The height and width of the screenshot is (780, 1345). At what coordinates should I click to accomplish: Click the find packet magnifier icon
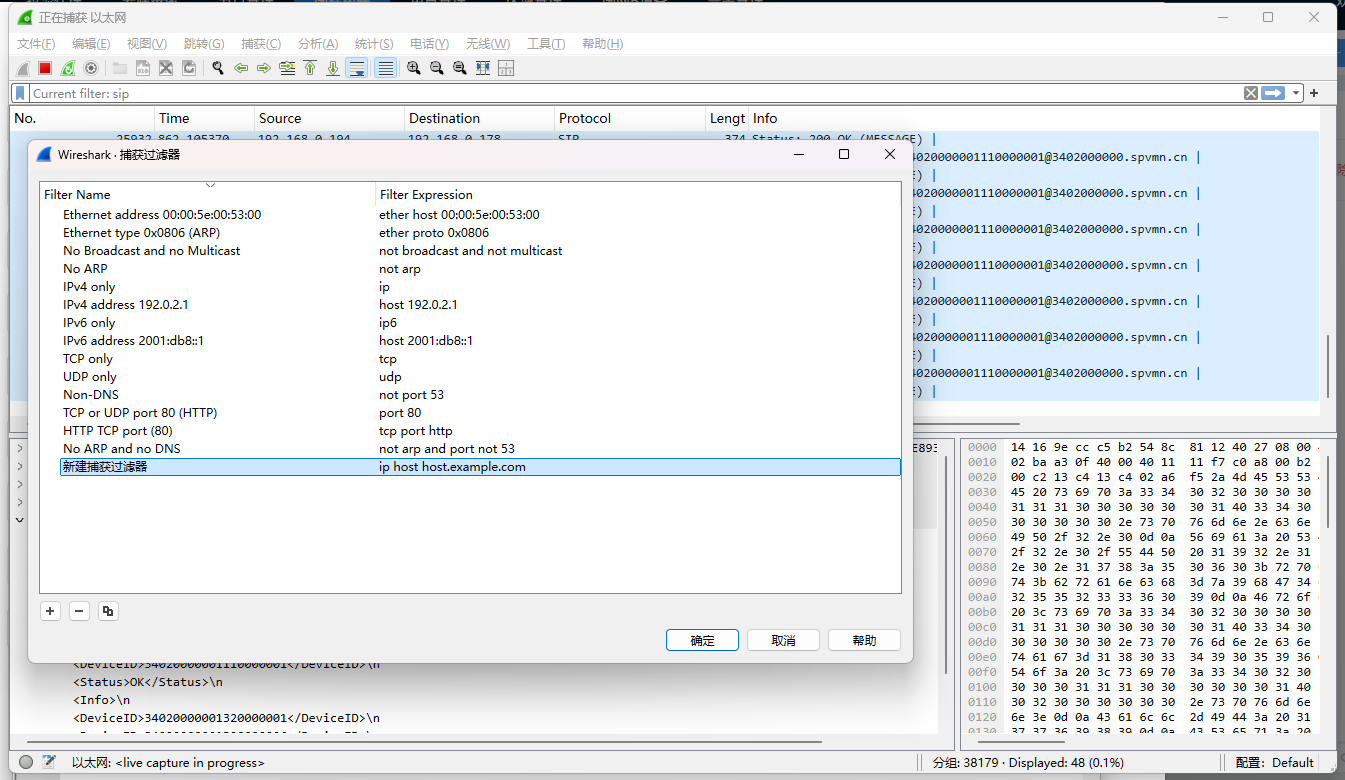pyautogui.click(x=217, y=68)
